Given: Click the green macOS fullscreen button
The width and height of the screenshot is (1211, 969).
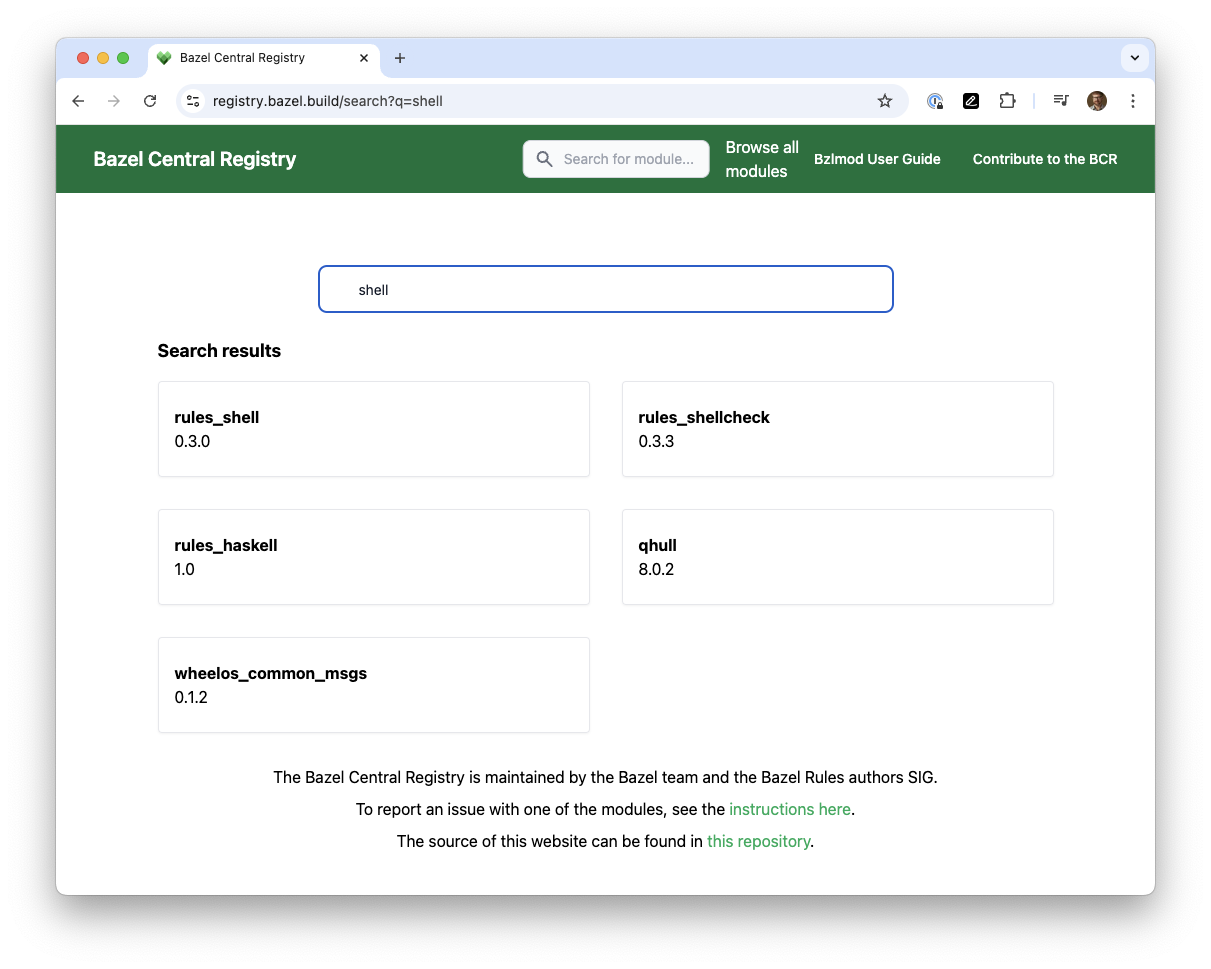Looking at the screenshot, I should pos(123,58).
